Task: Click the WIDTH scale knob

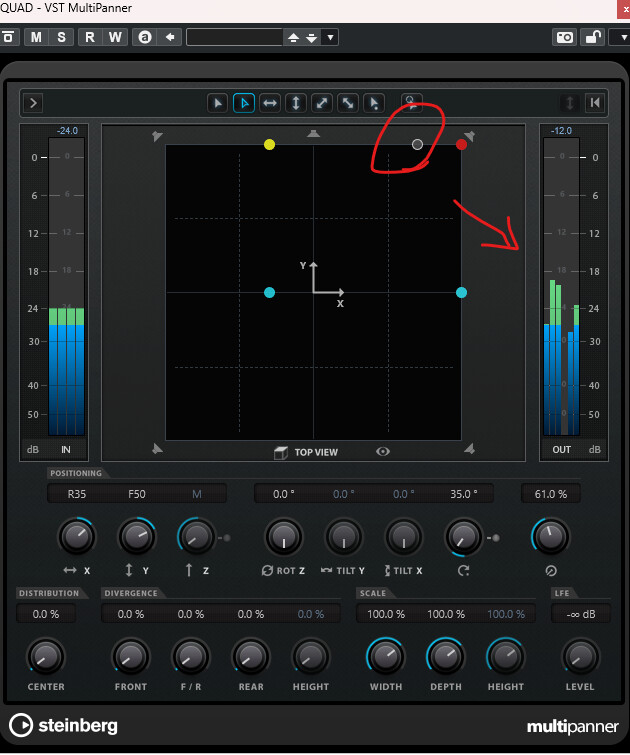Action: [x=385, y=657]
